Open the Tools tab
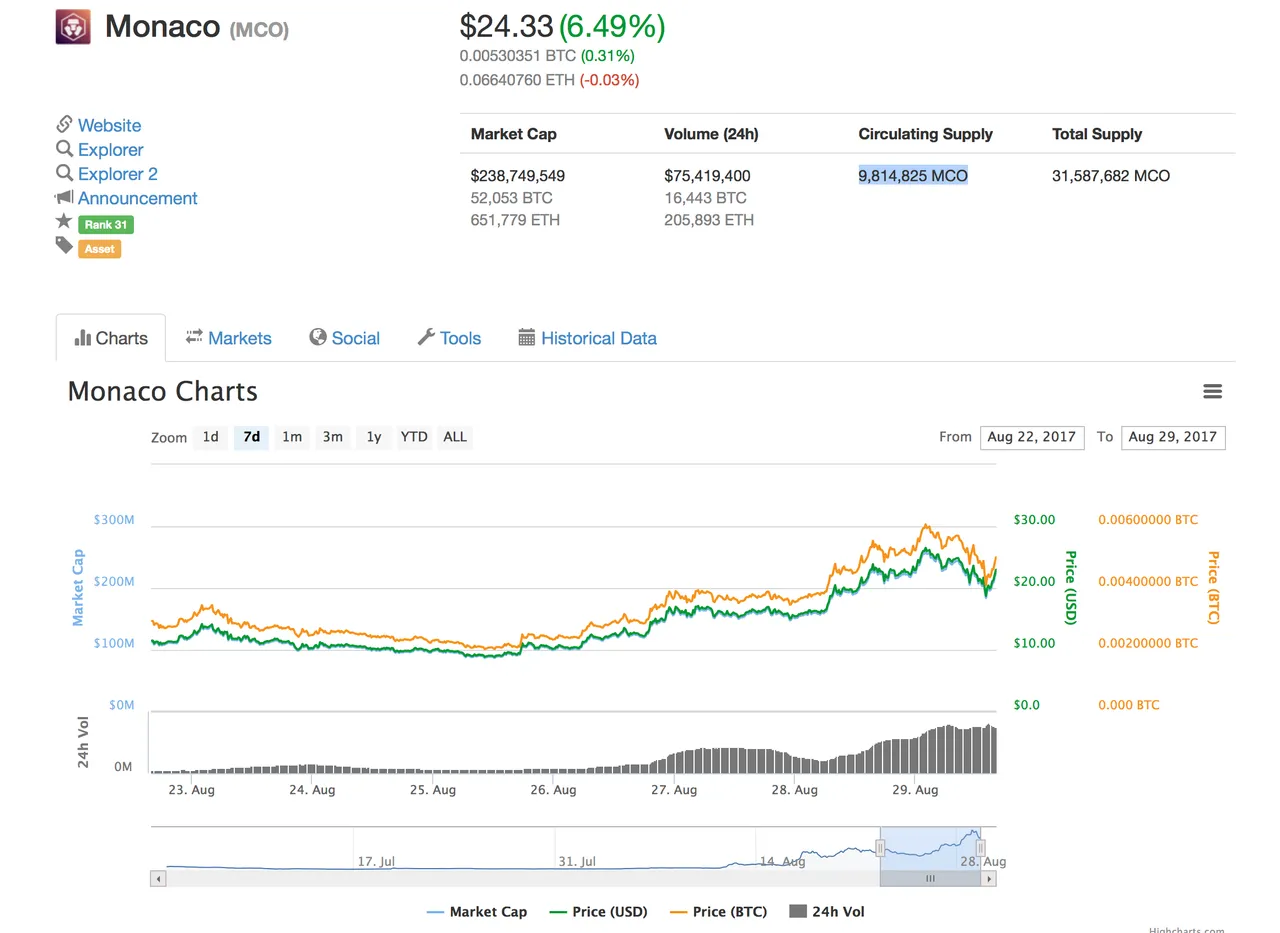1280x933 pixels. pyautogui.click(x=449, y=338)
